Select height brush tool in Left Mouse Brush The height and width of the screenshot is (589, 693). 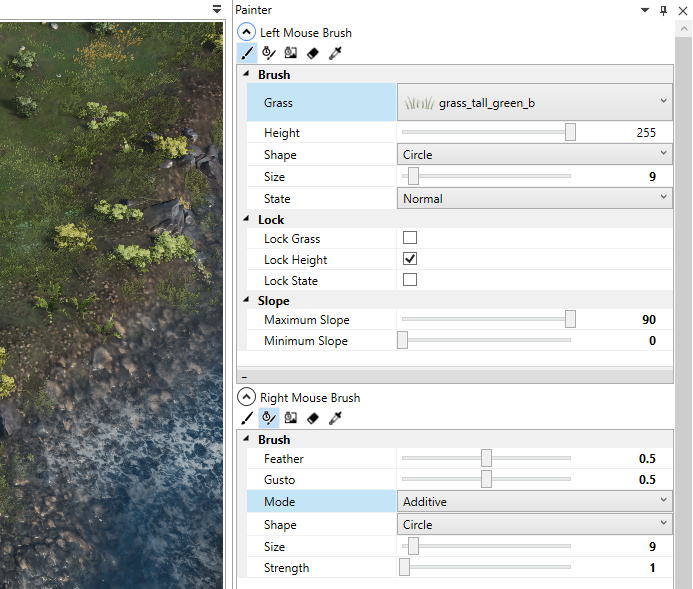point(269,53)
